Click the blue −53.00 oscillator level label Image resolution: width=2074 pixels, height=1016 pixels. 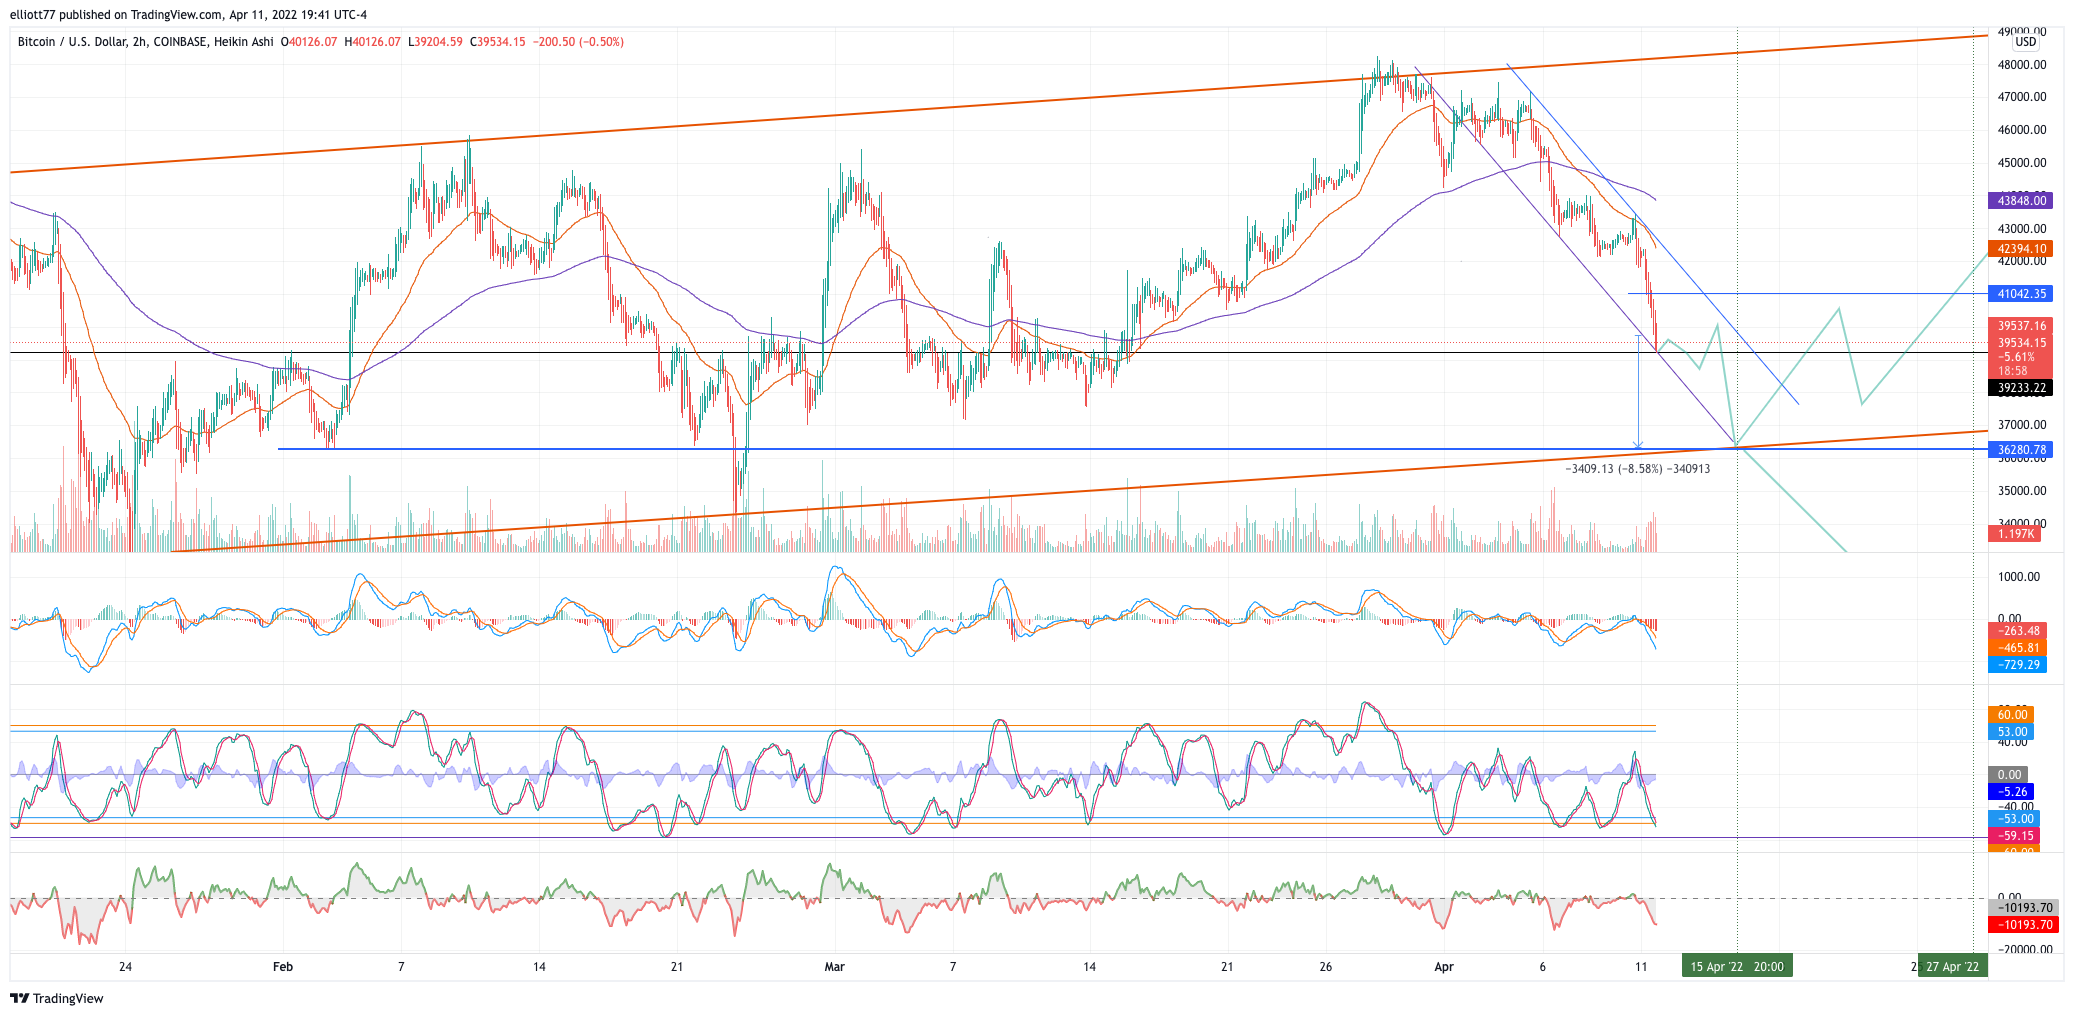pos(2014,819)
